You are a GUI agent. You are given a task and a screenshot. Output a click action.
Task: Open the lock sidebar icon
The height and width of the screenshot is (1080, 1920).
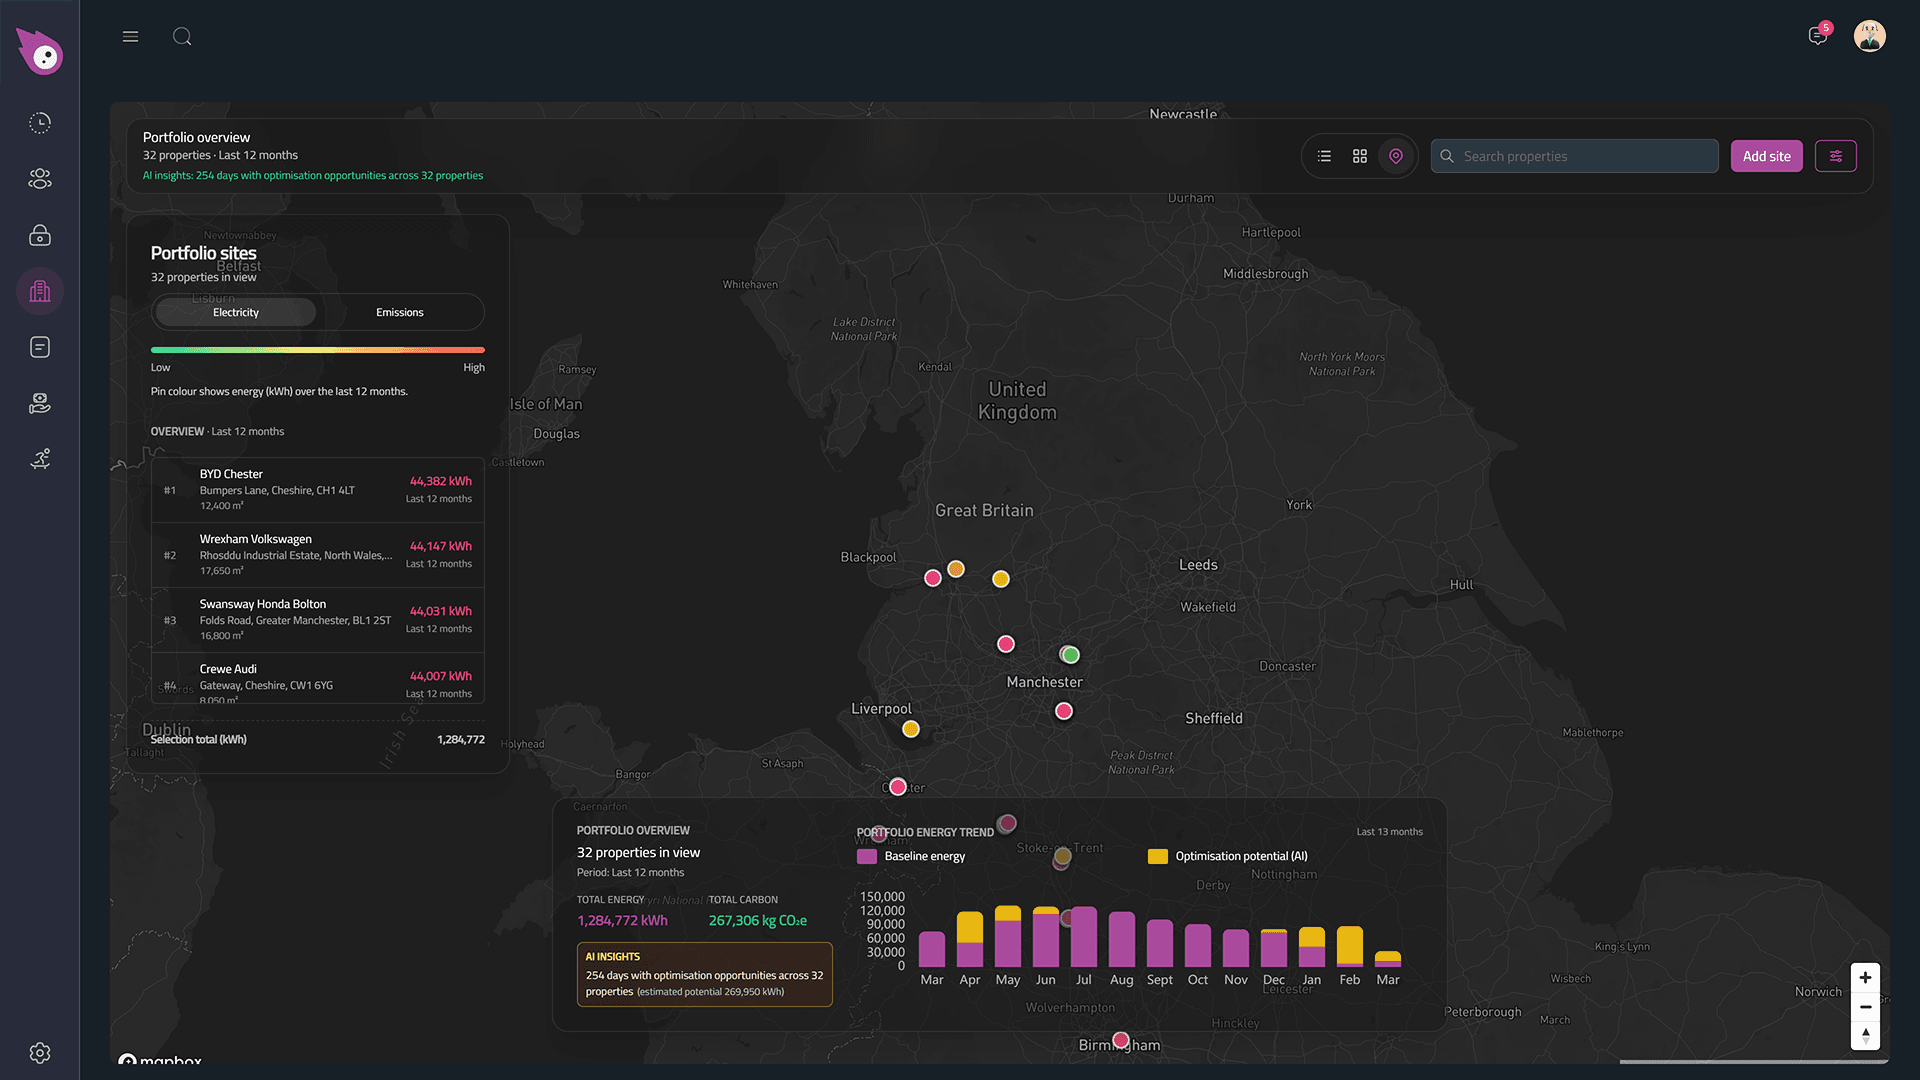coord(40,235)
